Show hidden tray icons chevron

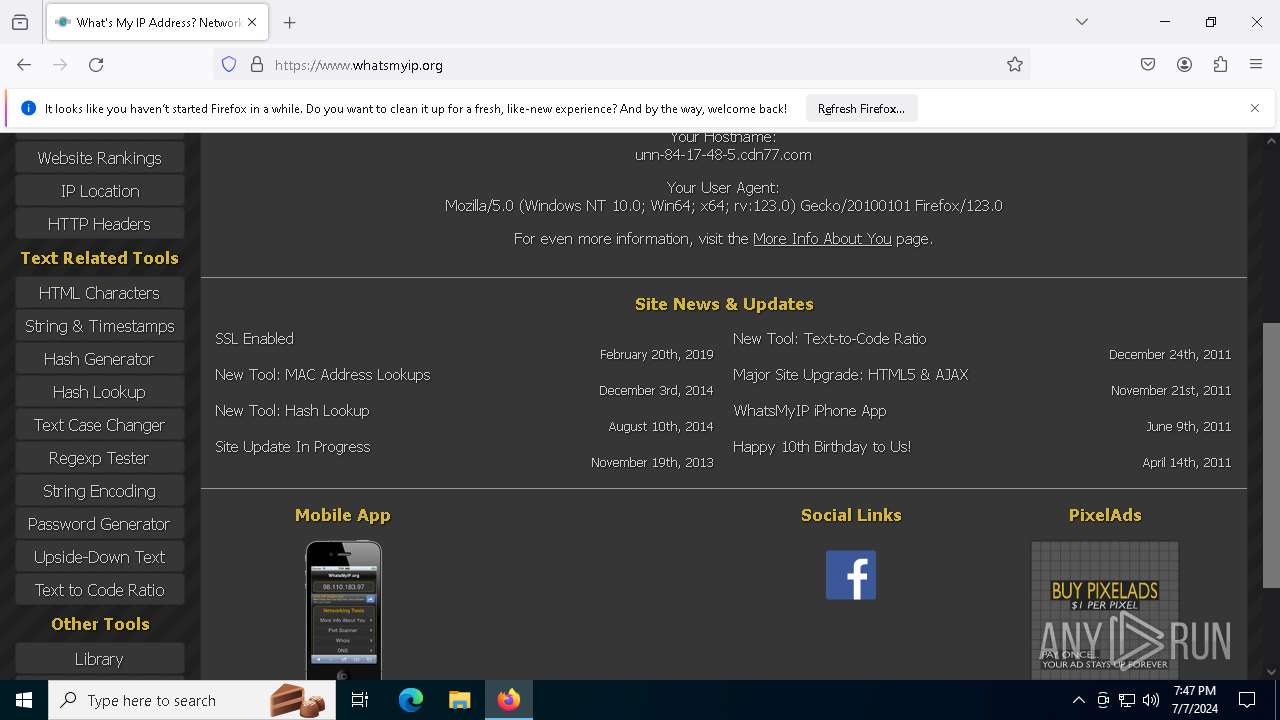click(x=1078, y=700)
